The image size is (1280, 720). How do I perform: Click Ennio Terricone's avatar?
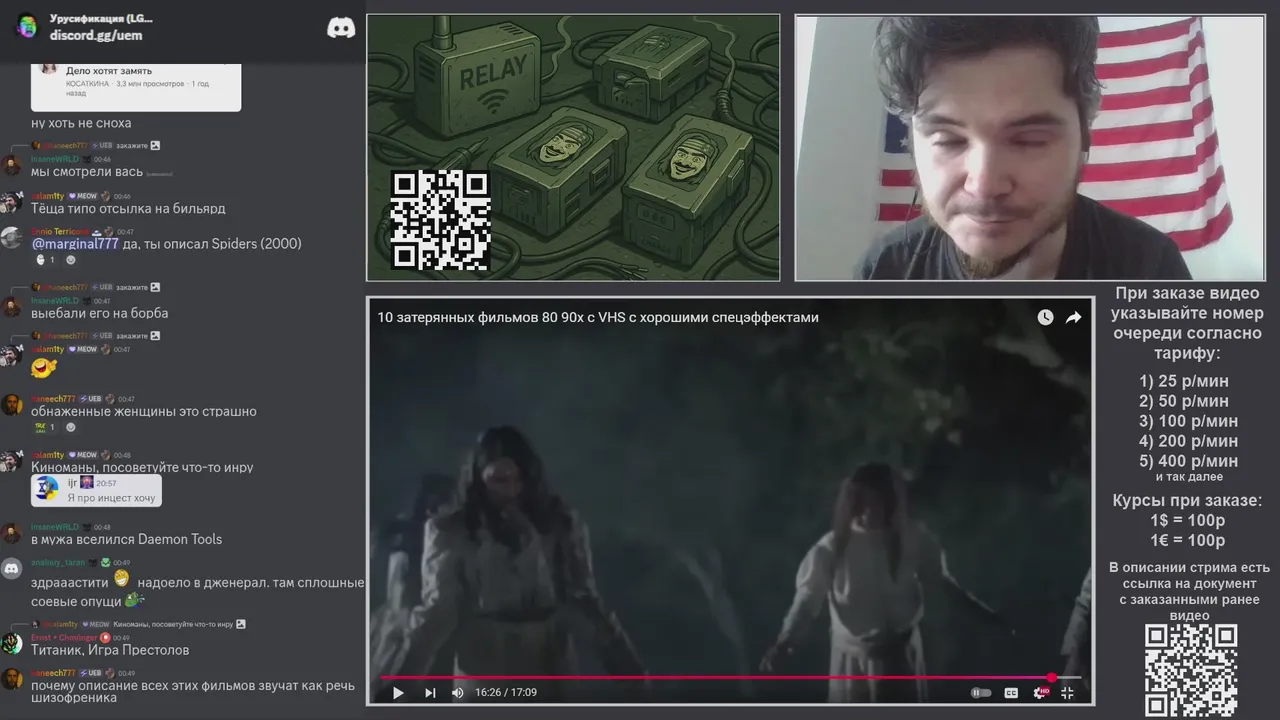12,238
